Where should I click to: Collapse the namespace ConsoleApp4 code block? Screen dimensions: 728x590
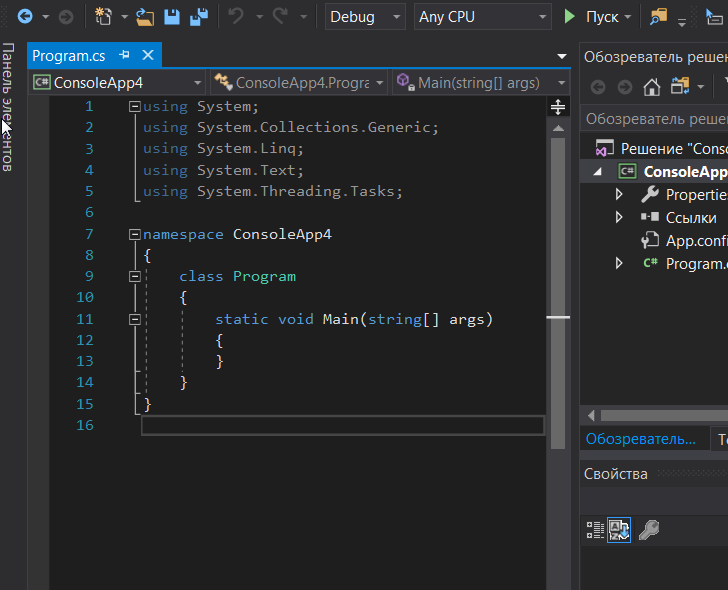click(134, 234)
